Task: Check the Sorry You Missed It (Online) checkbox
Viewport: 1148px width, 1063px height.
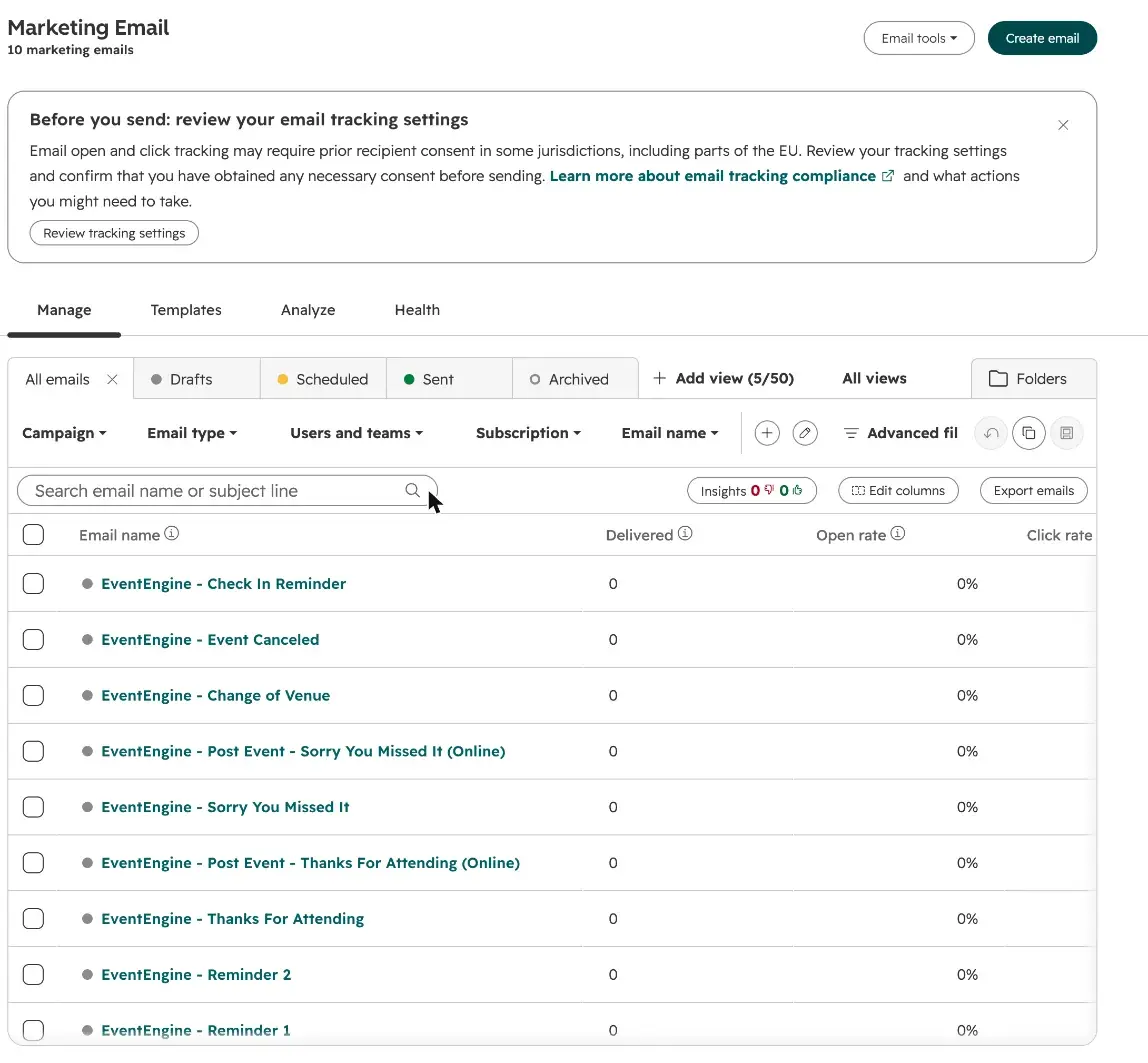Action: coord(33,751)
